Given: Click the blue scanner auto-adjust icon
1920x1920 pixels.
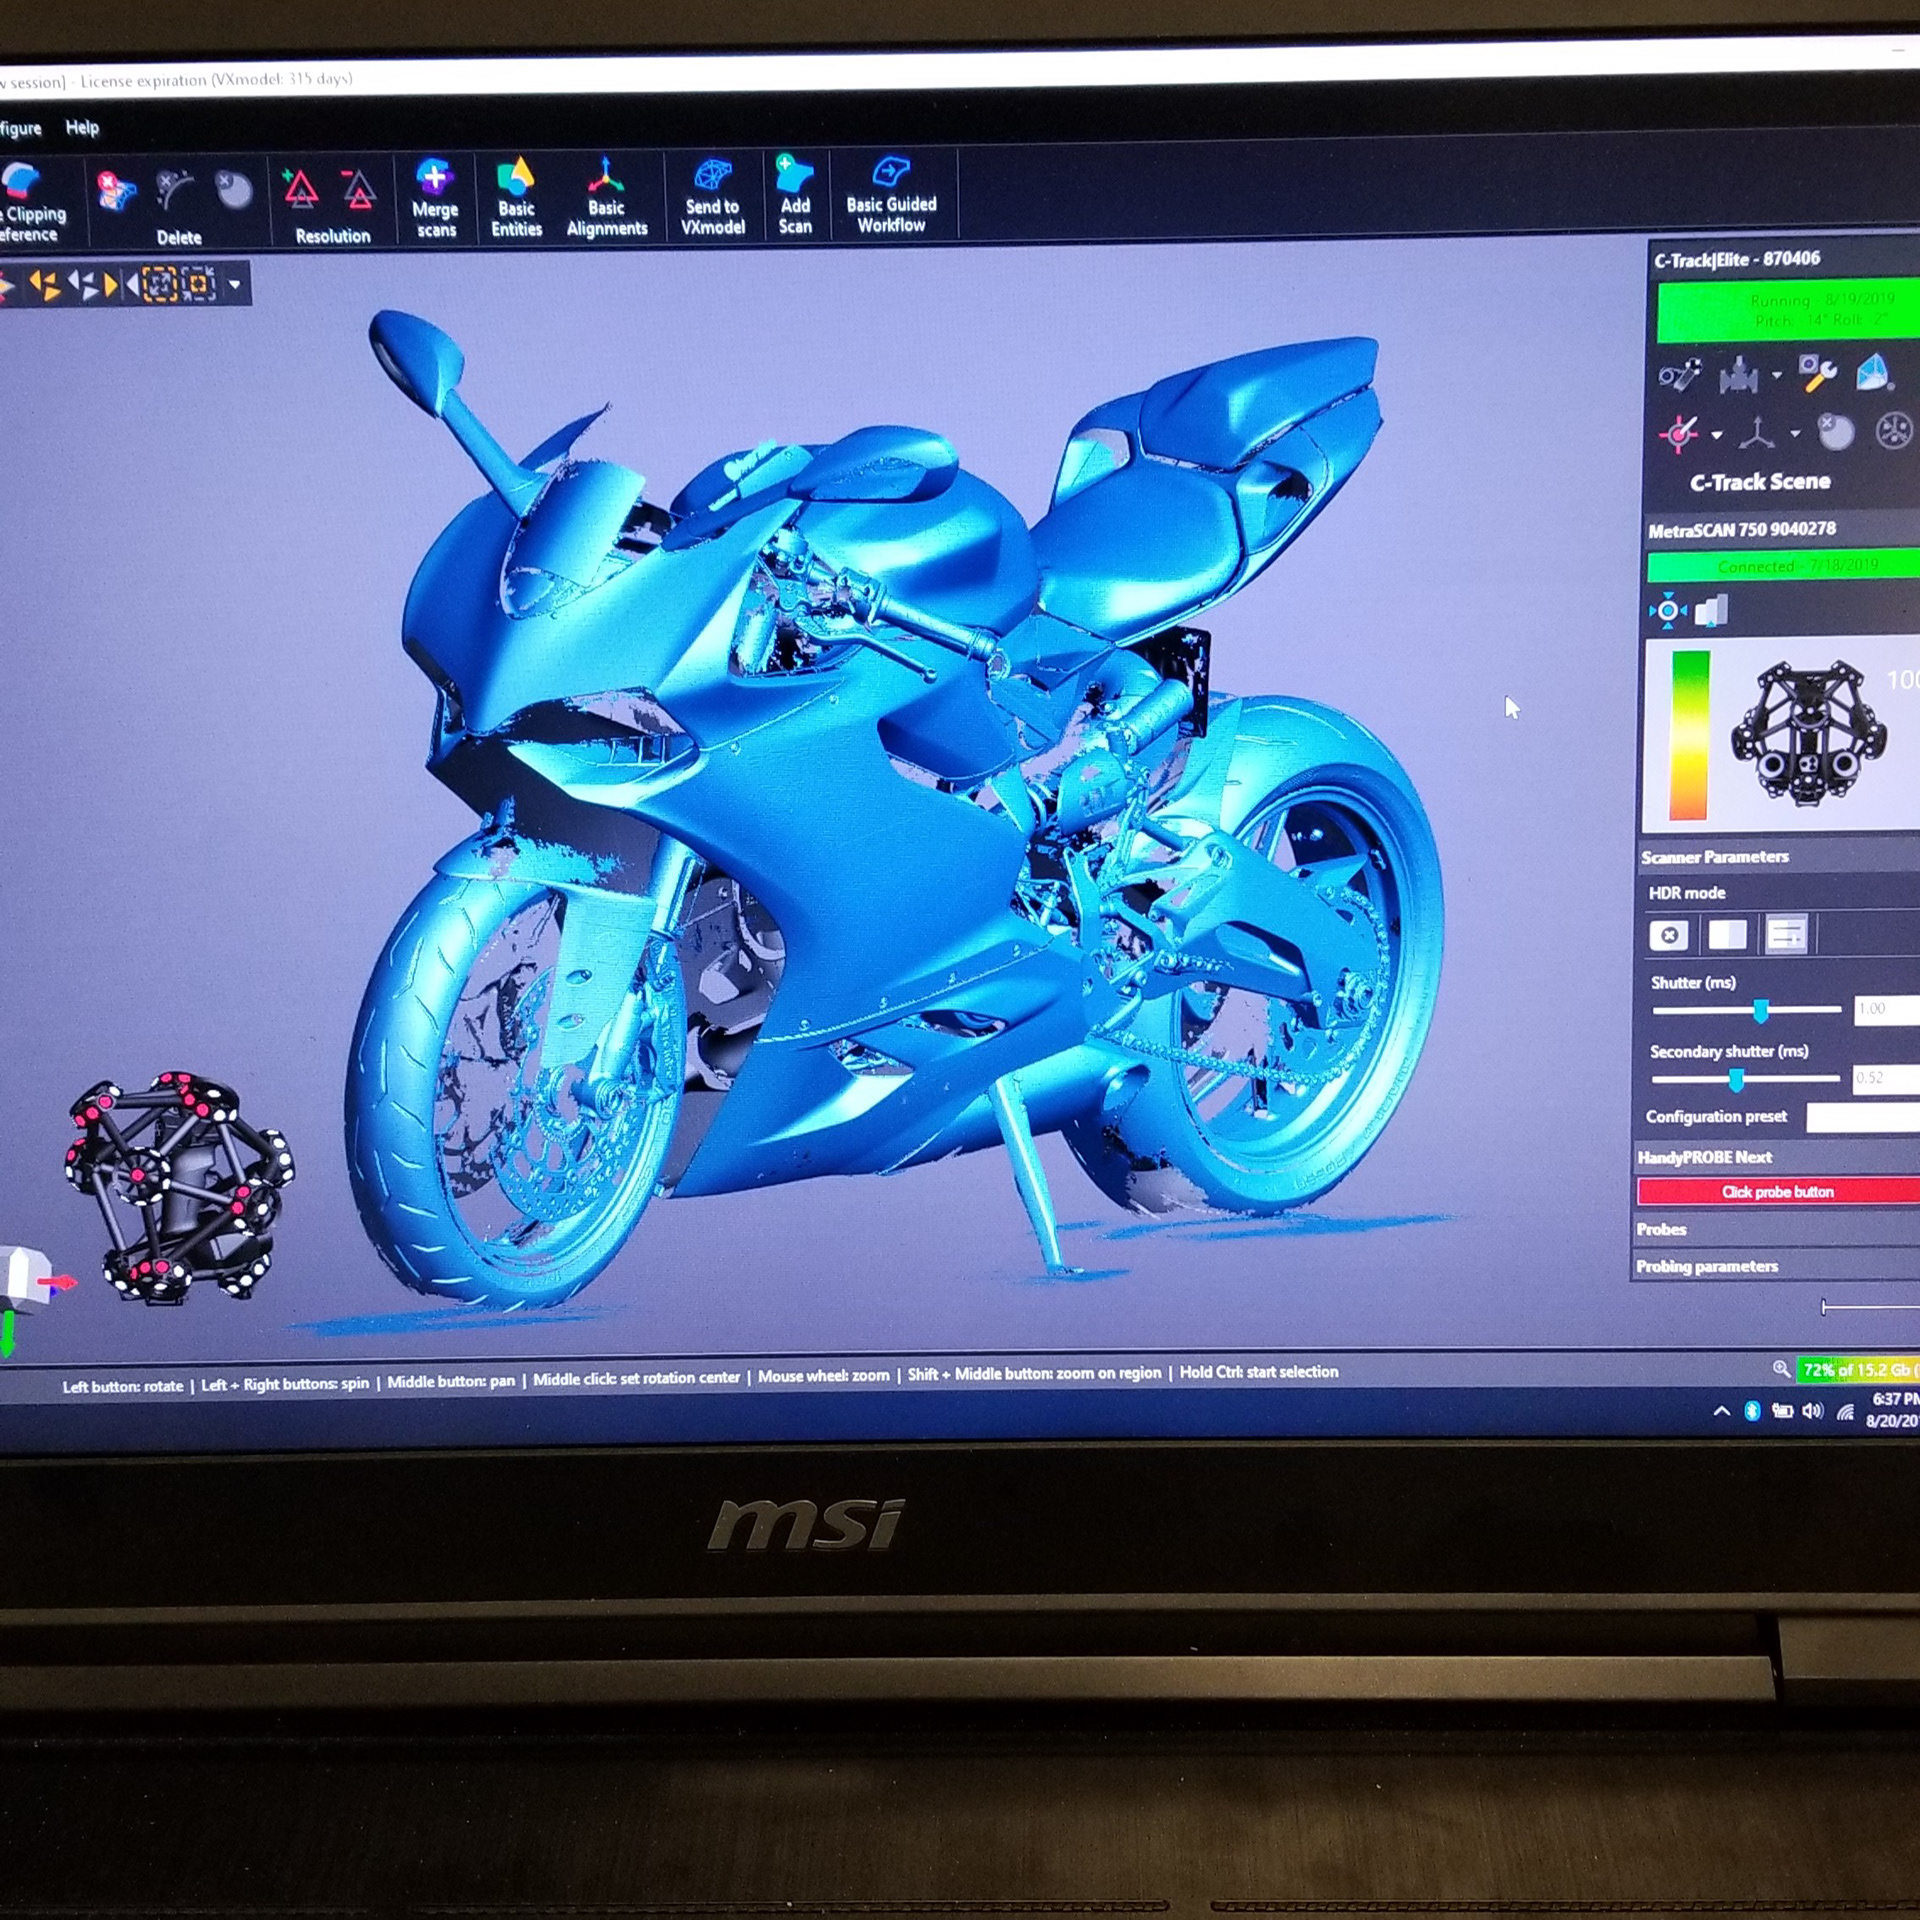Looking at the screenshot, I should (1667, 610).
